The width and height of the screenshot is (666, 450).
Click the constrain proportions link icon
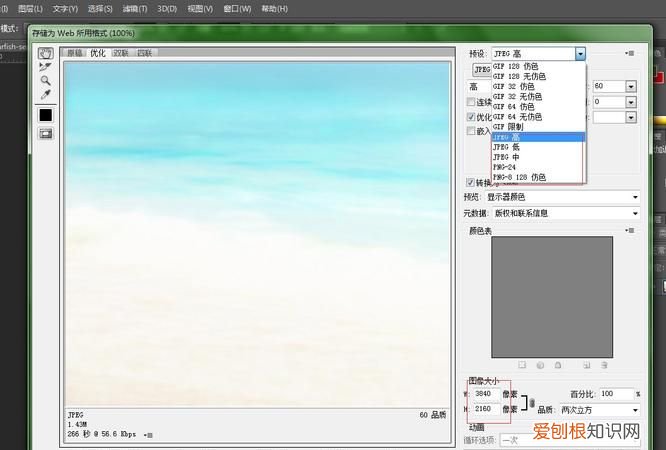tap(531, 401)
